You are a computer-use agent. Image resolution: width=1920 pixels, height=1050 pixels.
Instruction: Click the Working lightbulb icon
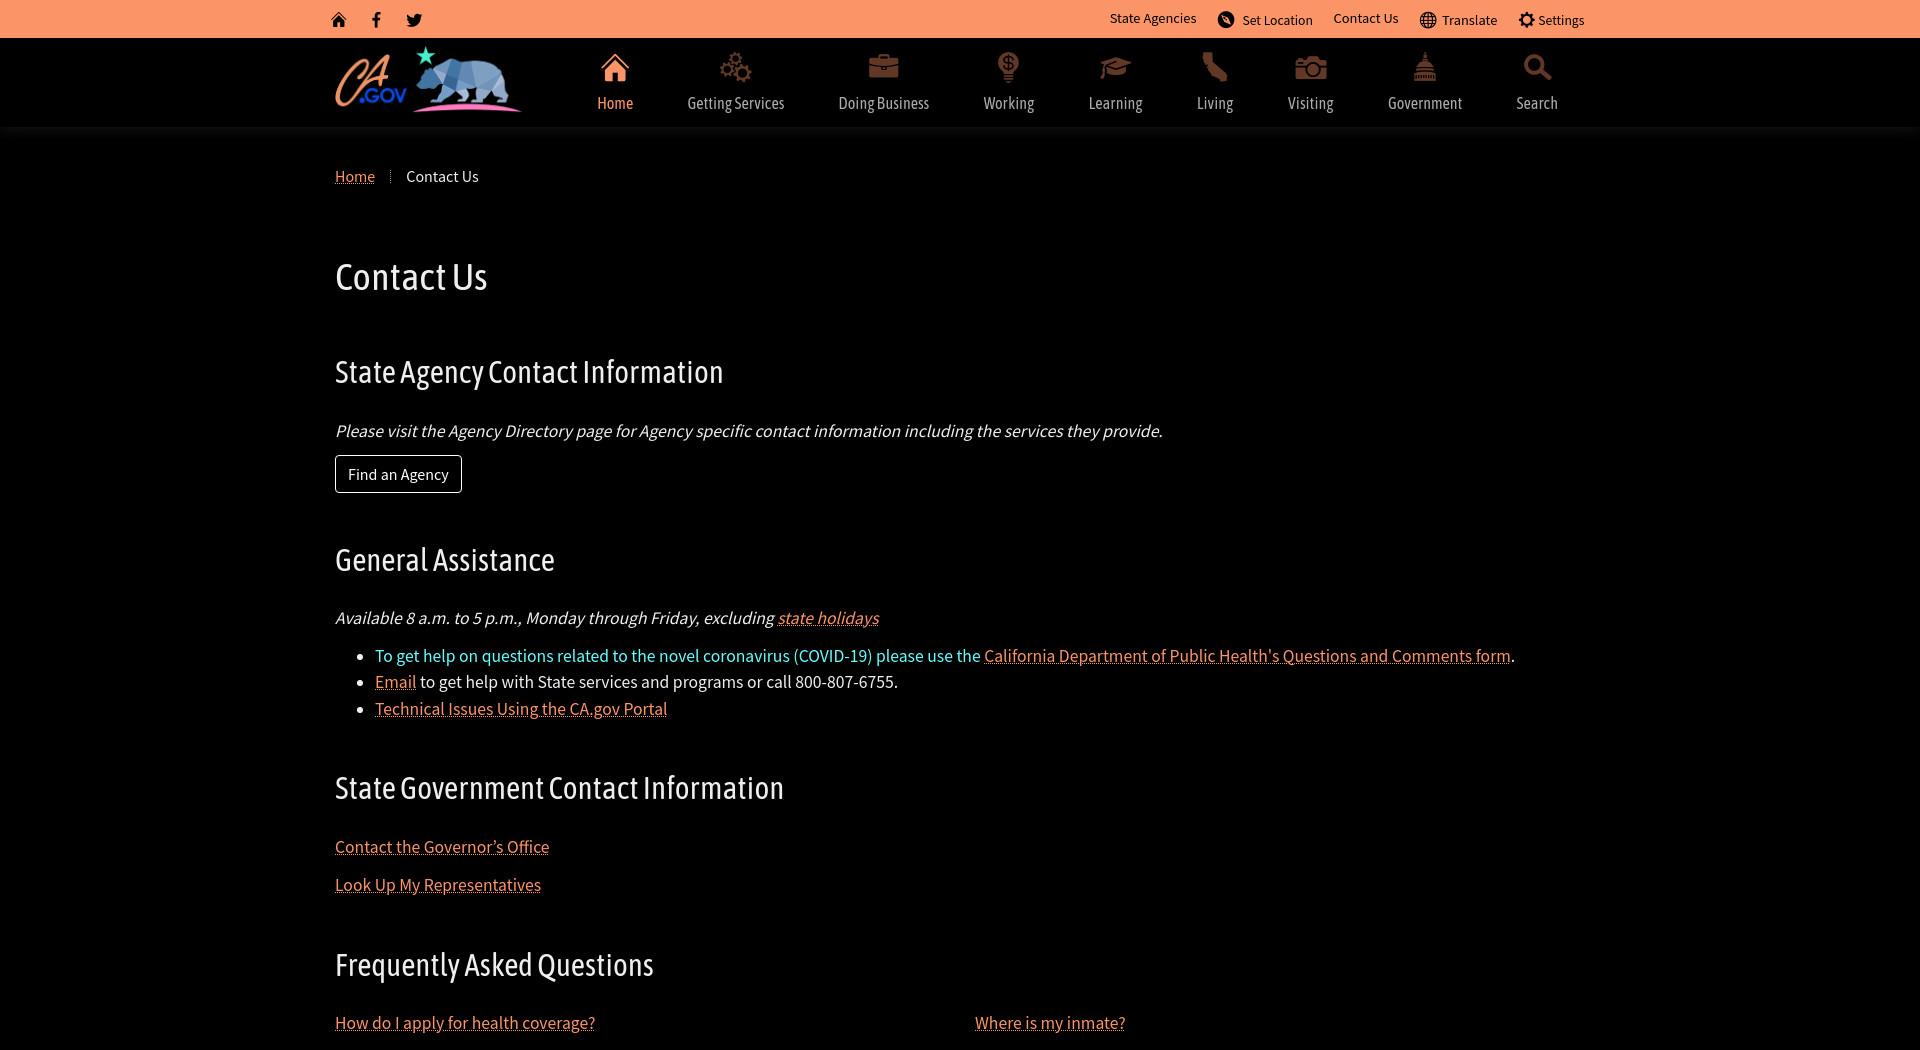coord(1008,68)
